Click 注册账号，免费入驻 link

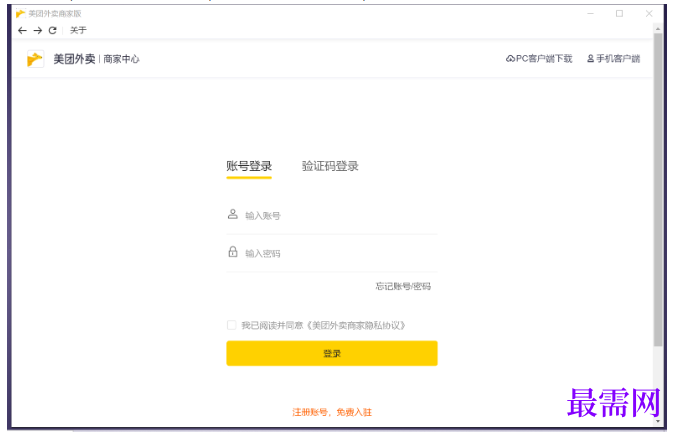(x=332, y=412)
